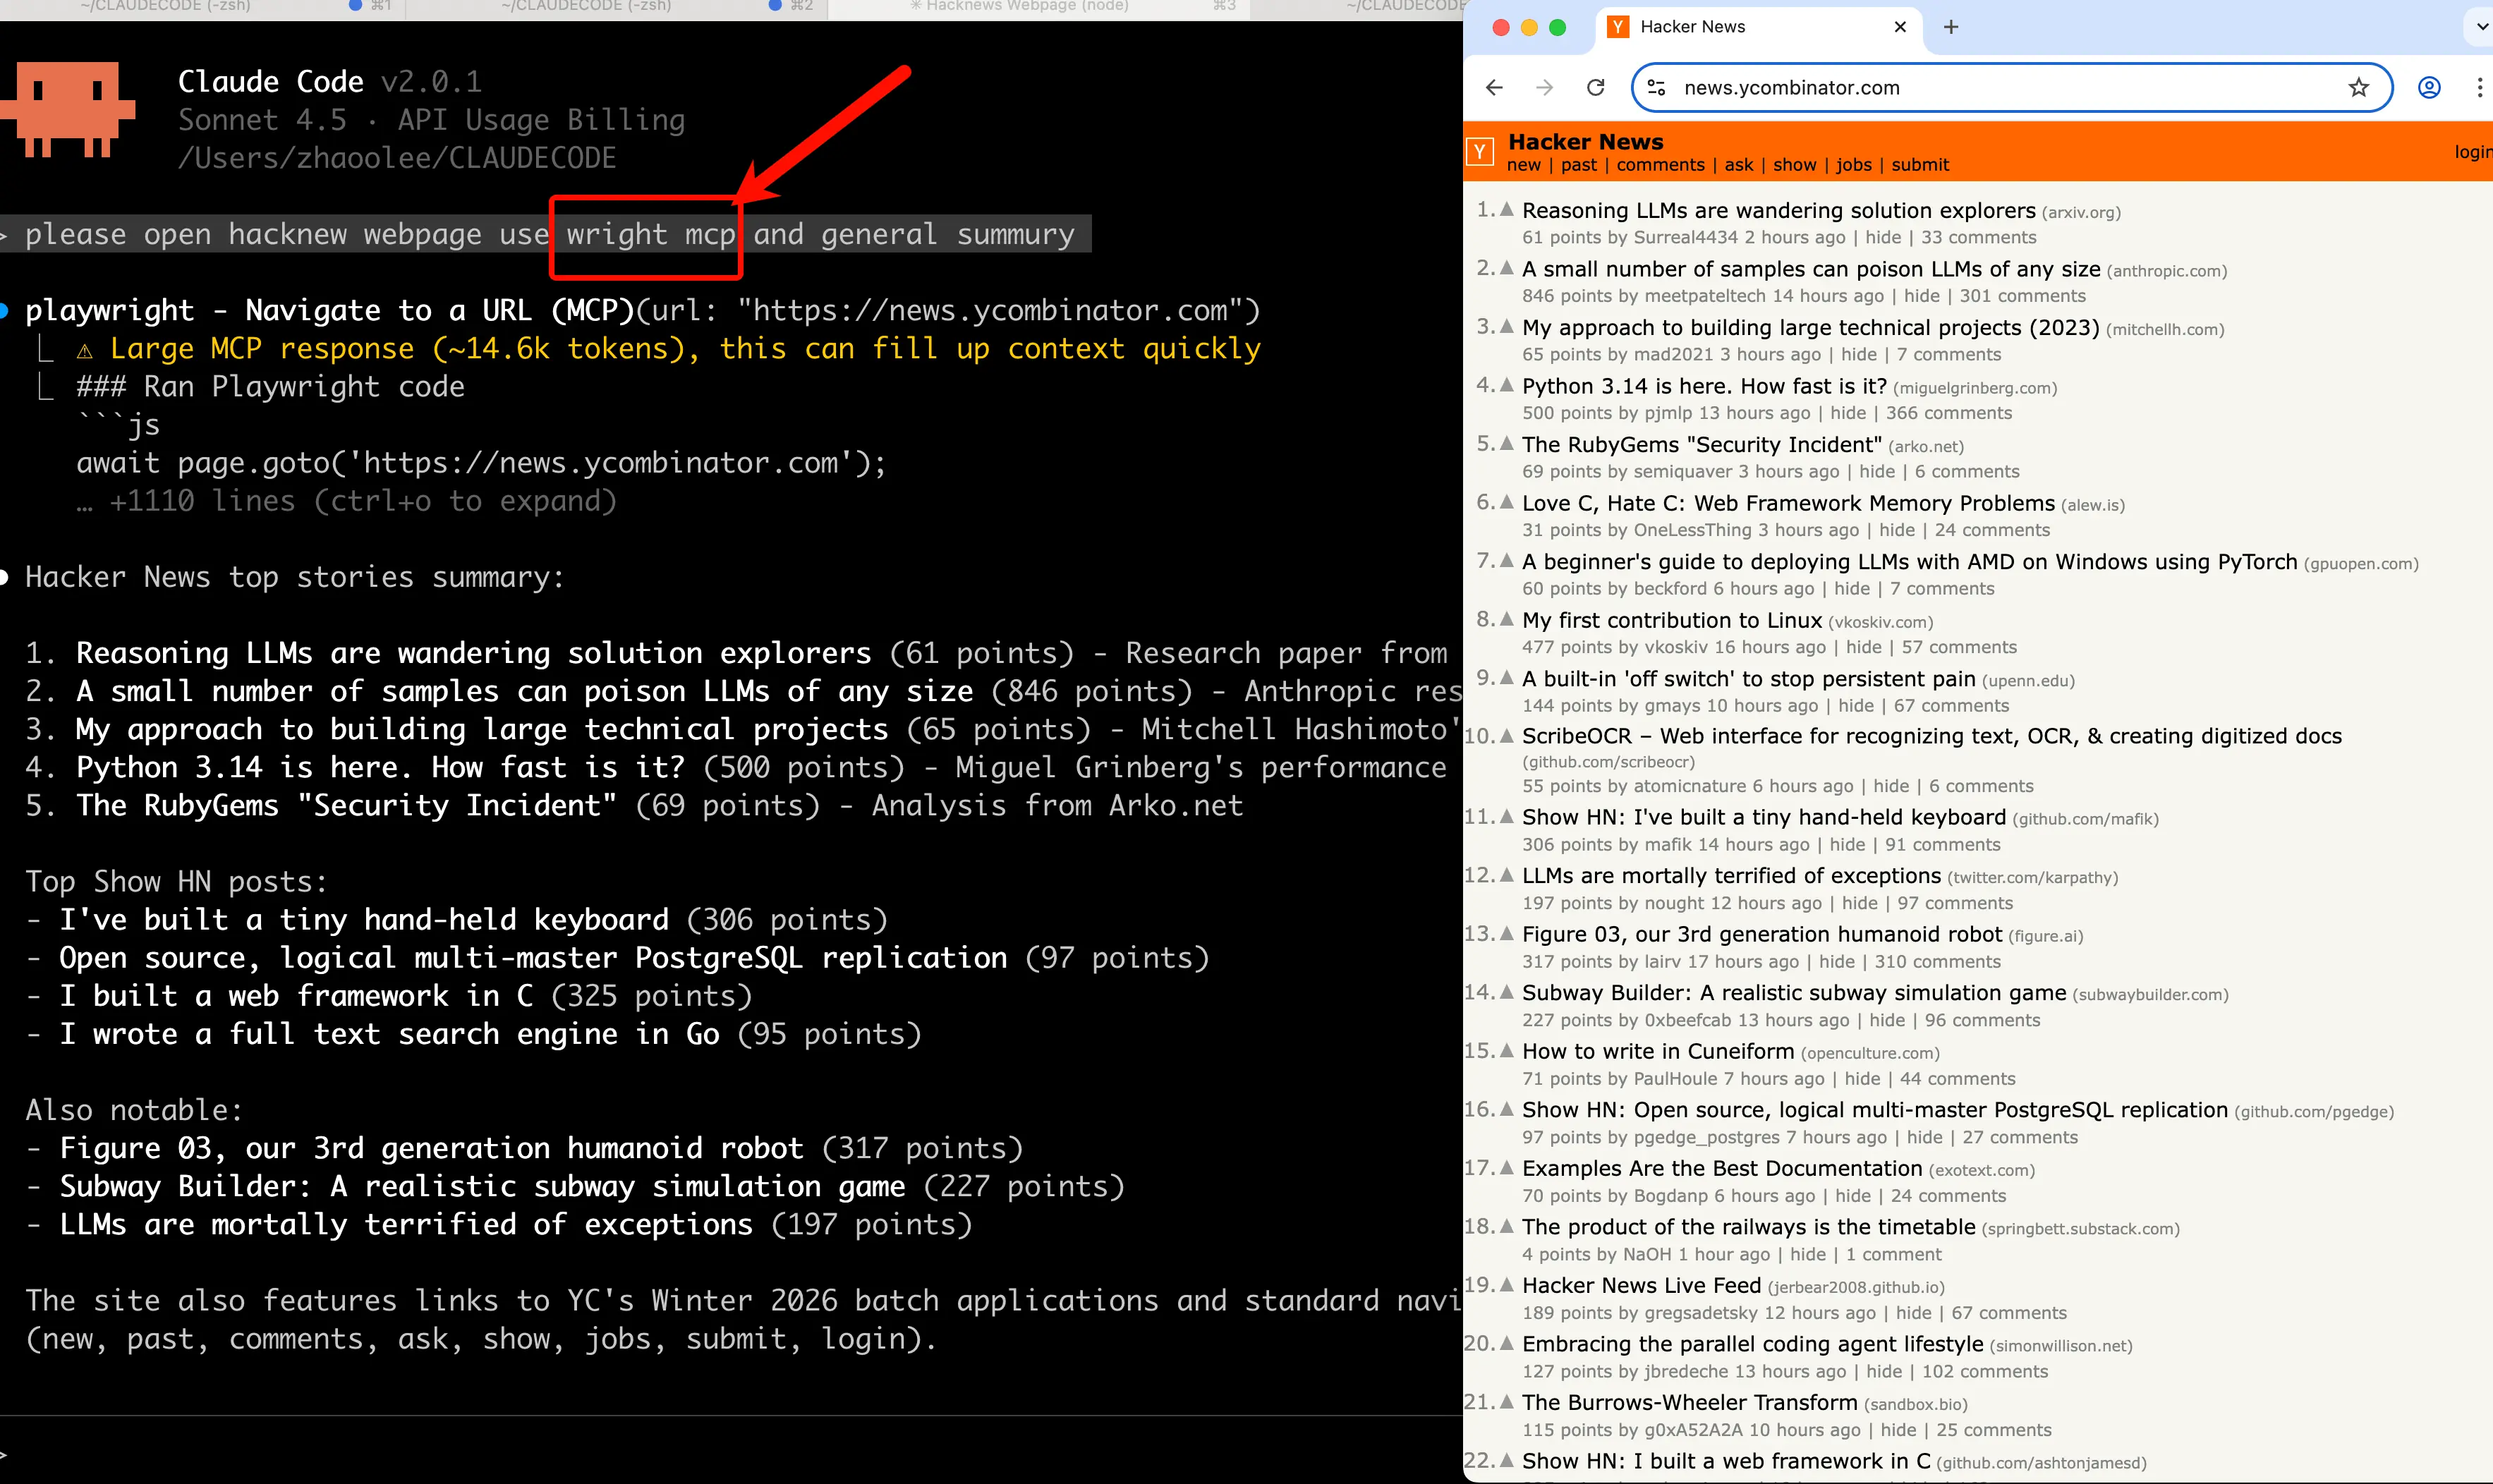Screen dimensions: 2493x1484
Task: Open a new browser tab with plus
Action: coord(1951,27)
